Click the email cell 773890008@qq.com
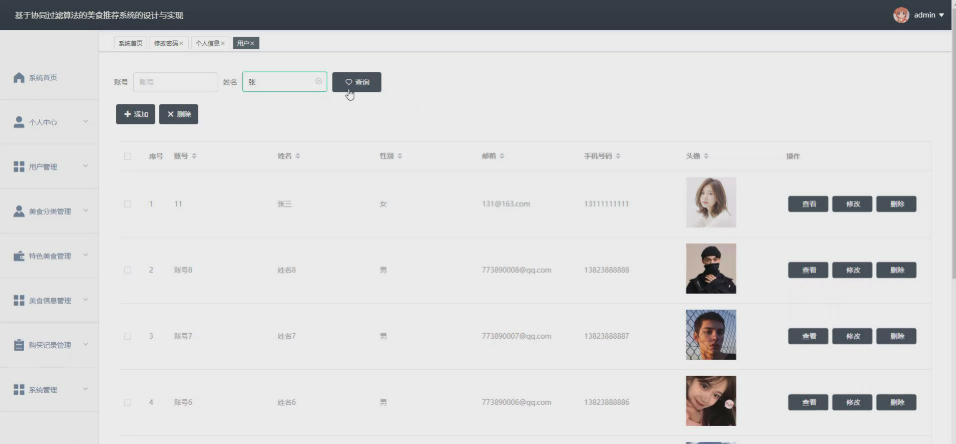Screen dimensions: 956x444 click(516, 270)
